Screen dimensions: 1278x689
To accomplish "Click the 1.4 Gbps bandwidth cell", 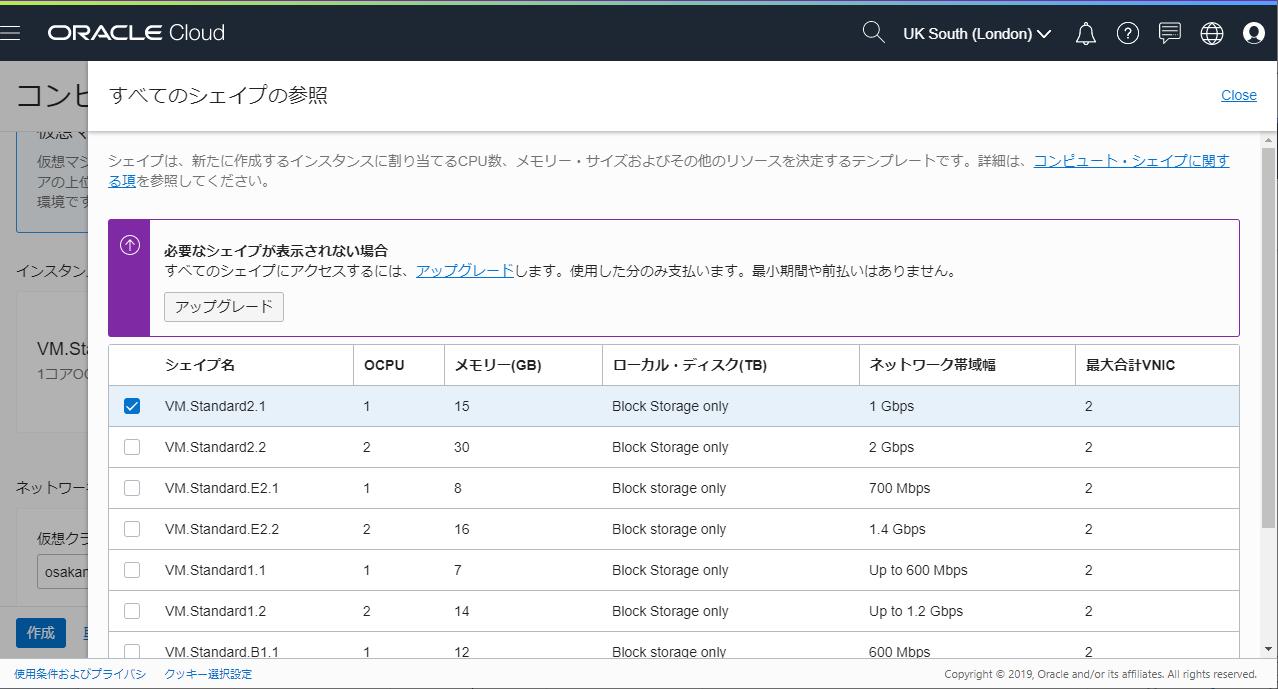I will click(x=897, y=529).
